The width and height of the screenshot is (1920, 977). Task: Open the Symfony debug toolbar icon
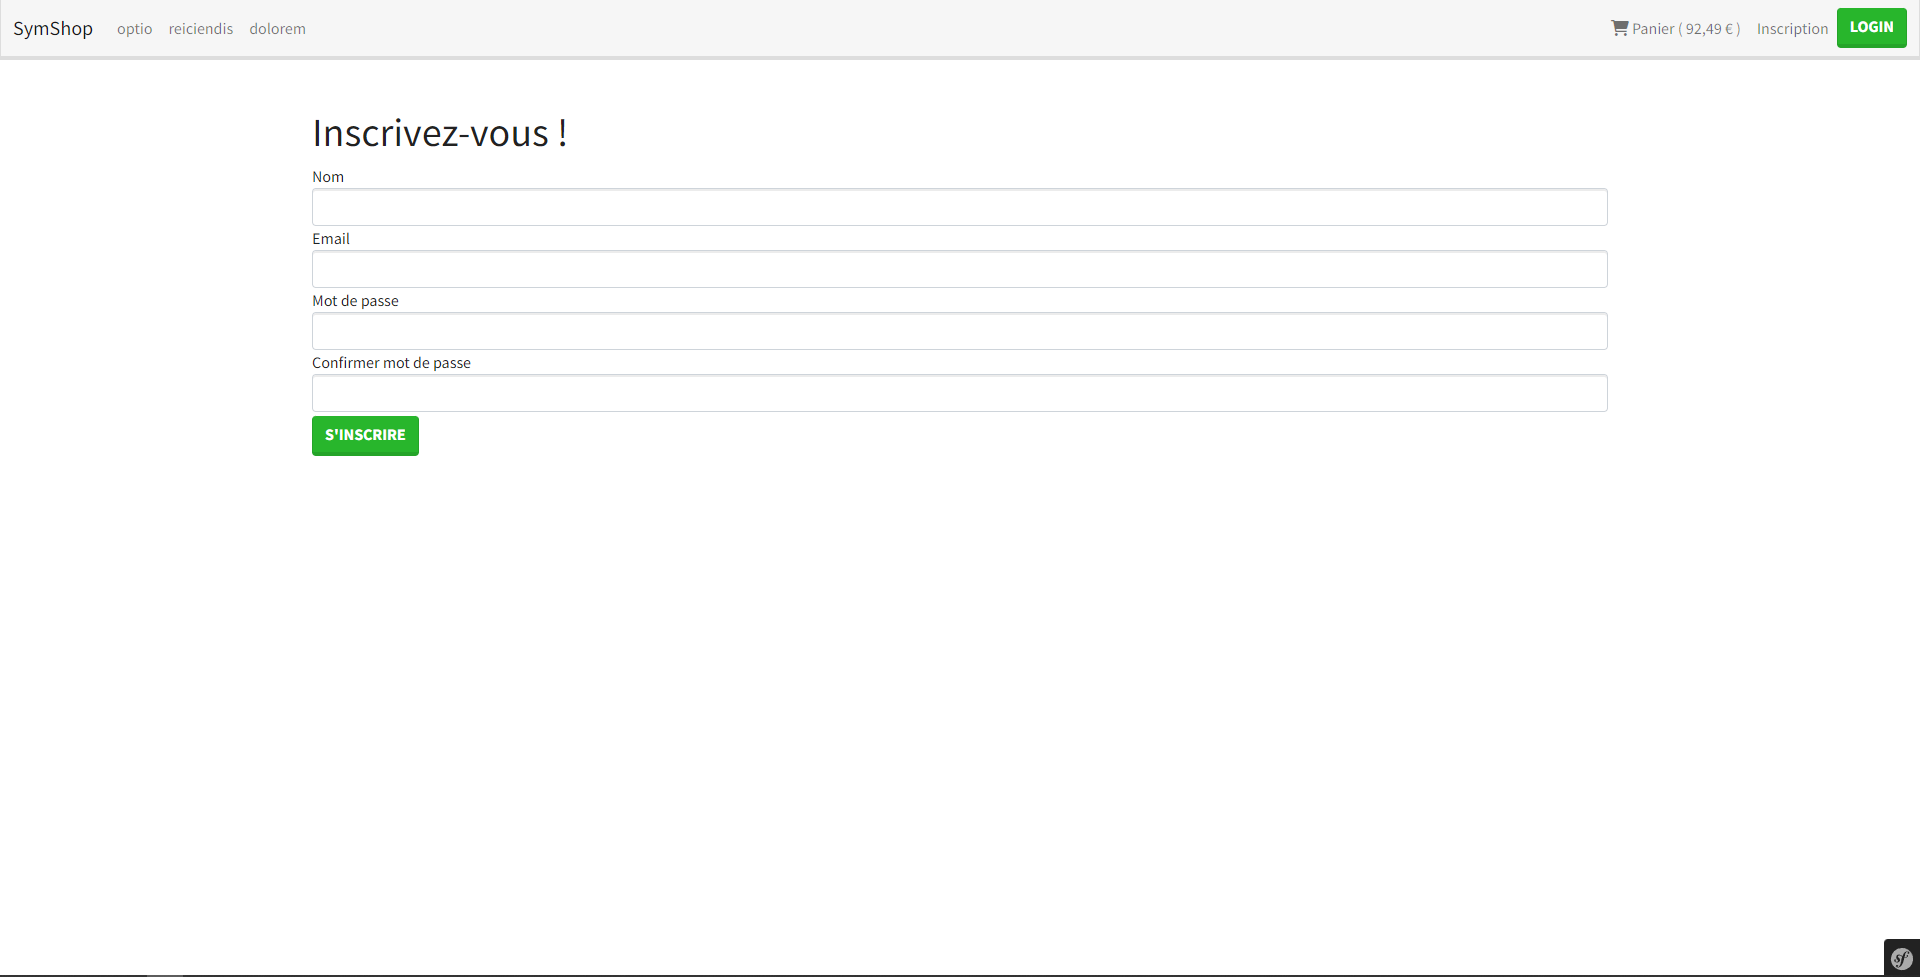(x=1901, y=959)
